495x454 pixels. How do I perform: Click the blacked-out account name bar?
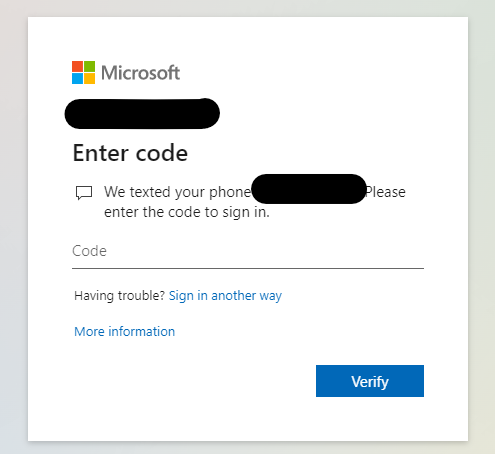click(142, 114)
